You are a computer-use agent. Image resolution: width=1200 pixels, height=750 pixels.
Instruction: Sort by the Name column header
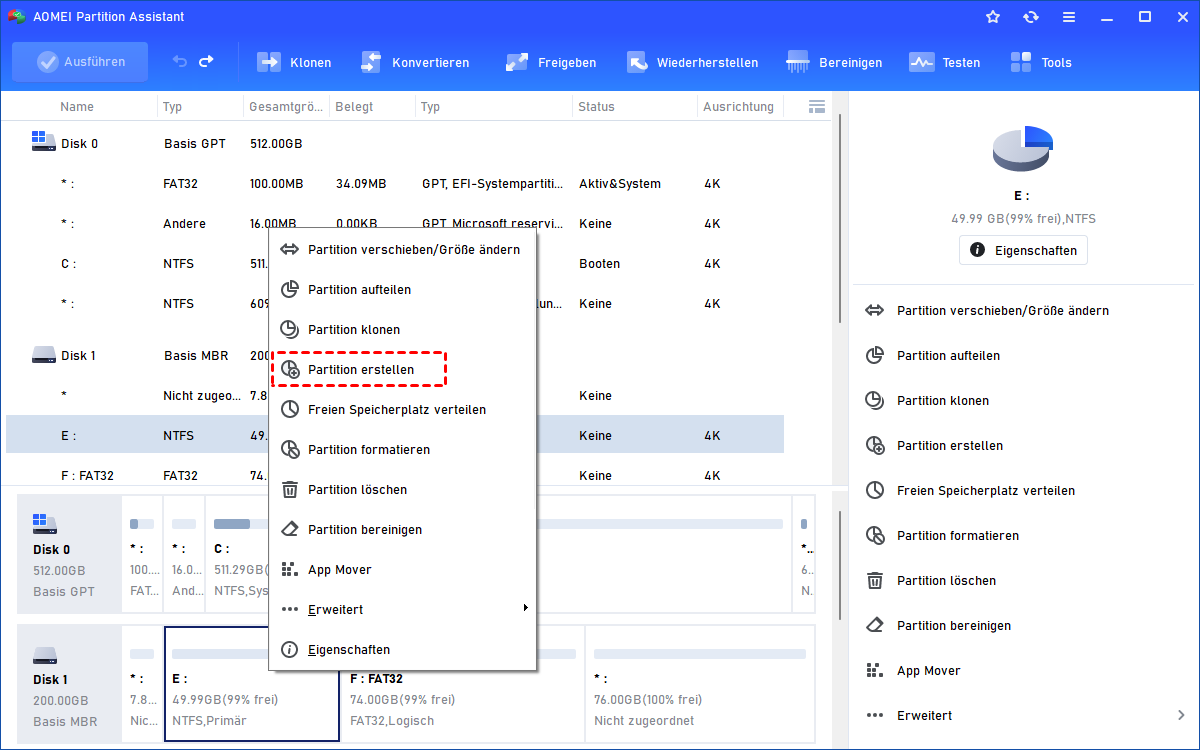pyautogui.click(x=77, y=106)
